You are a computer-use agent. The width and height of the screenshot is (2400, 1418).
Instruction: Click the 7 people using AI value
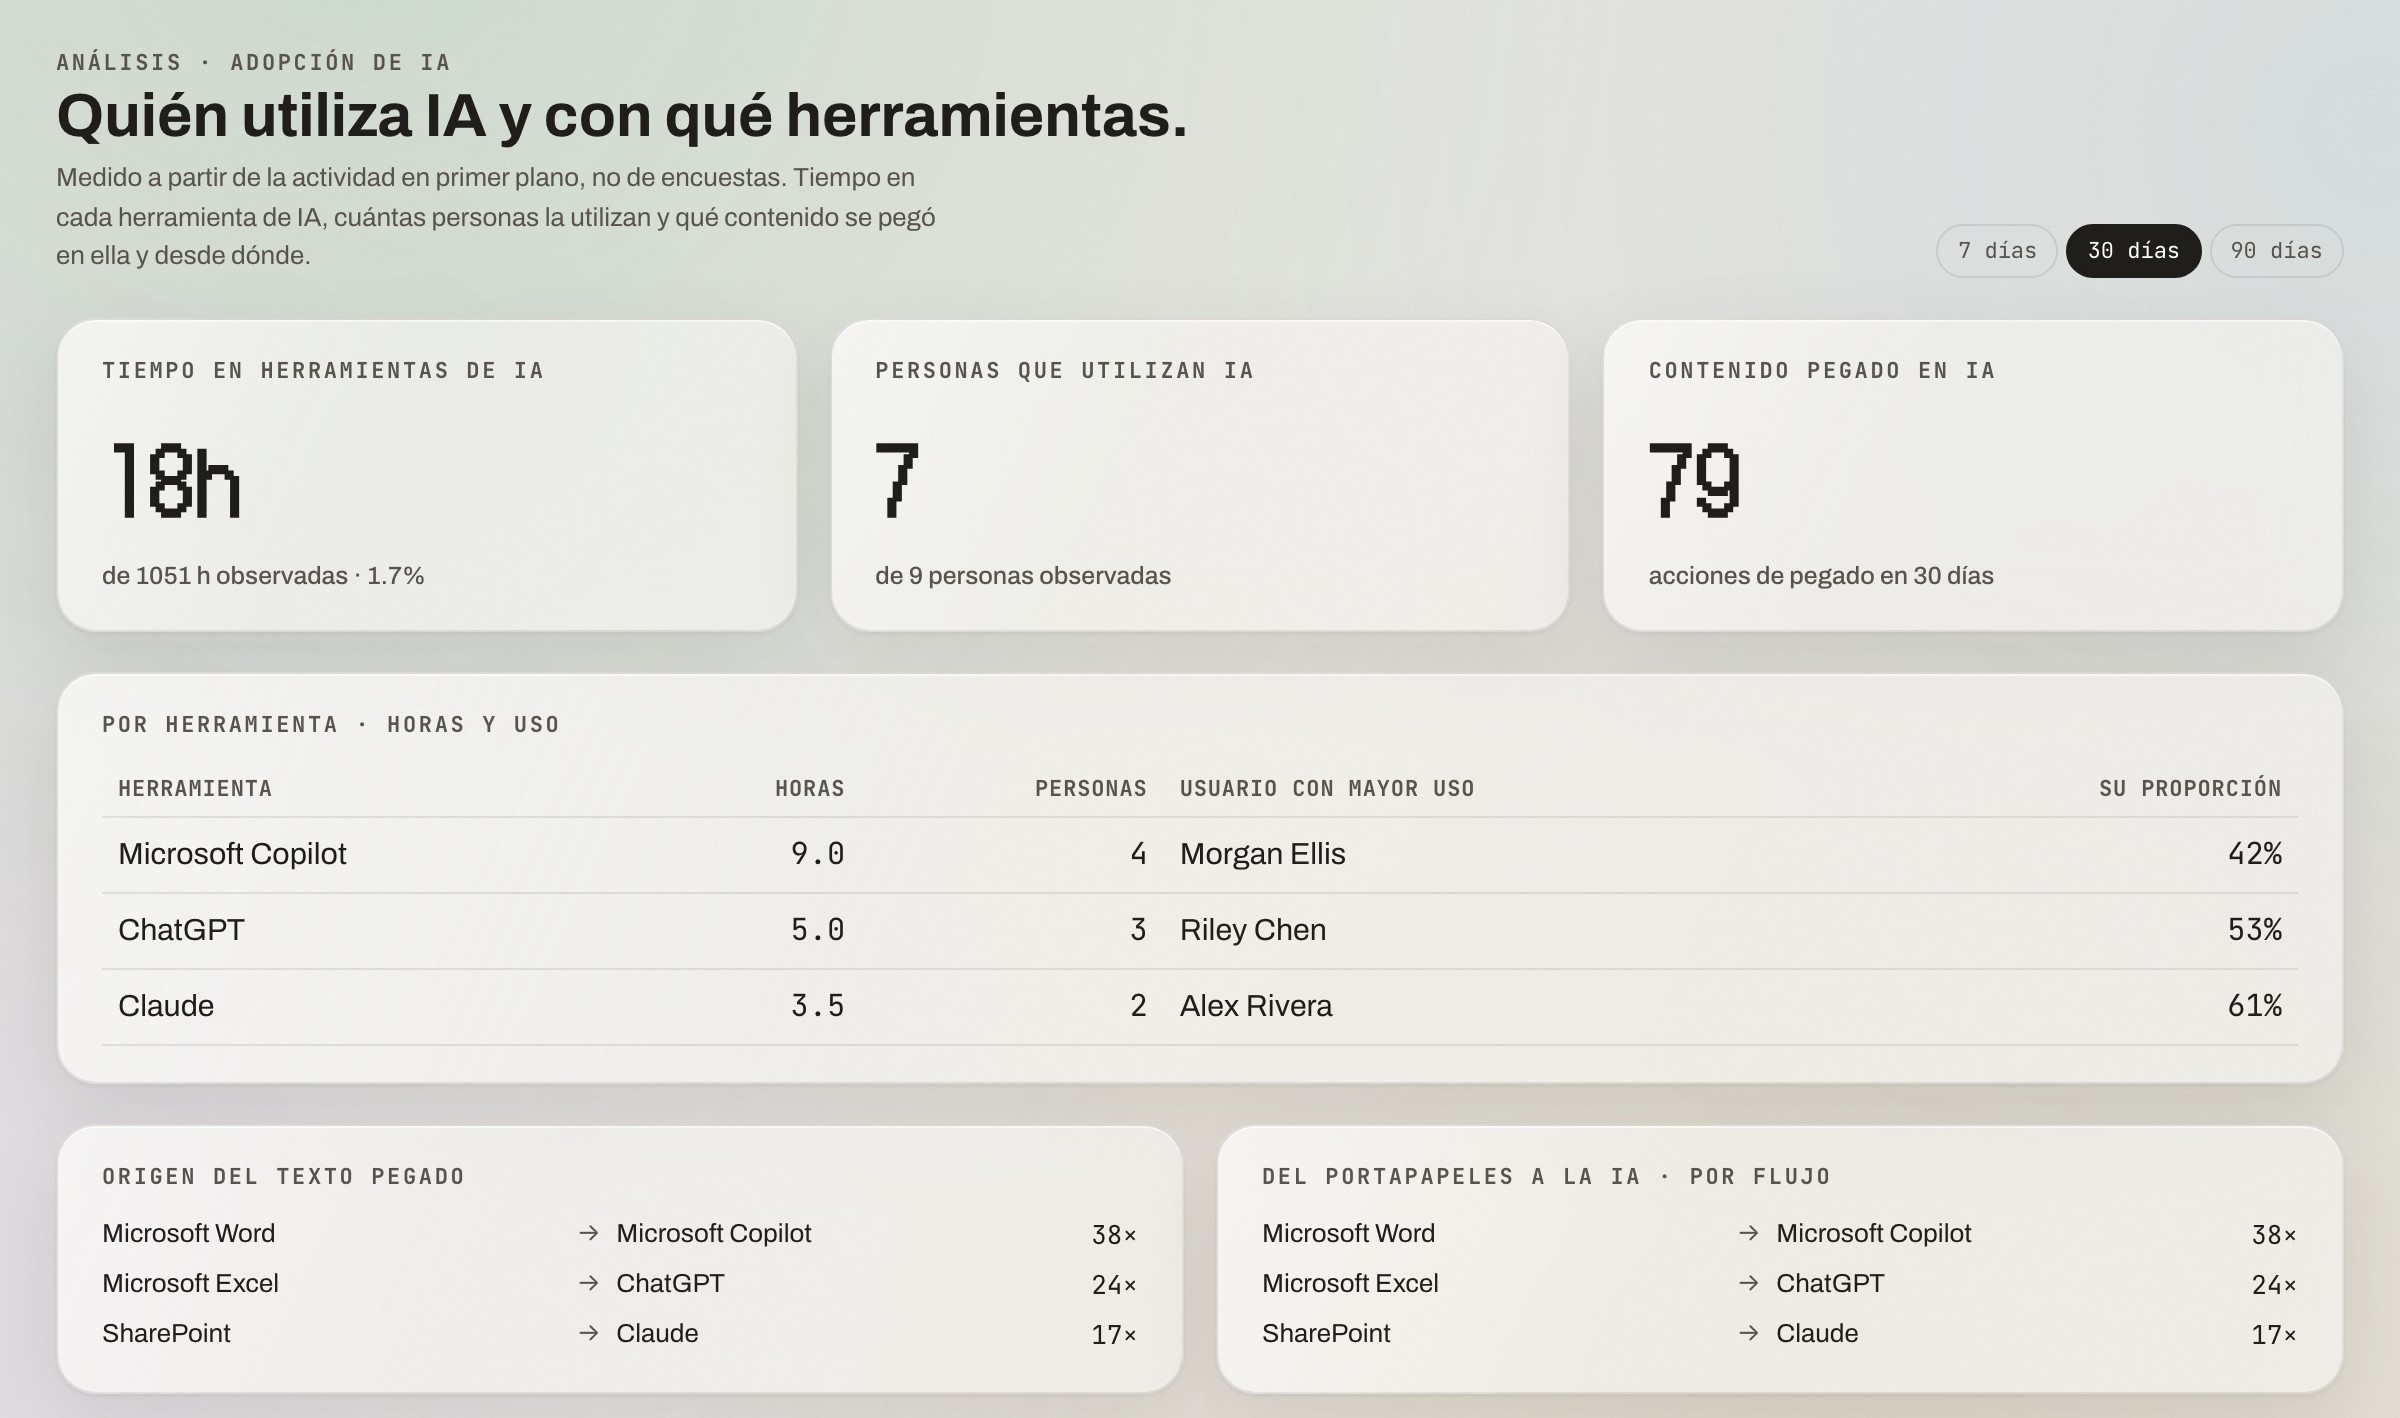tap(897, 481)
